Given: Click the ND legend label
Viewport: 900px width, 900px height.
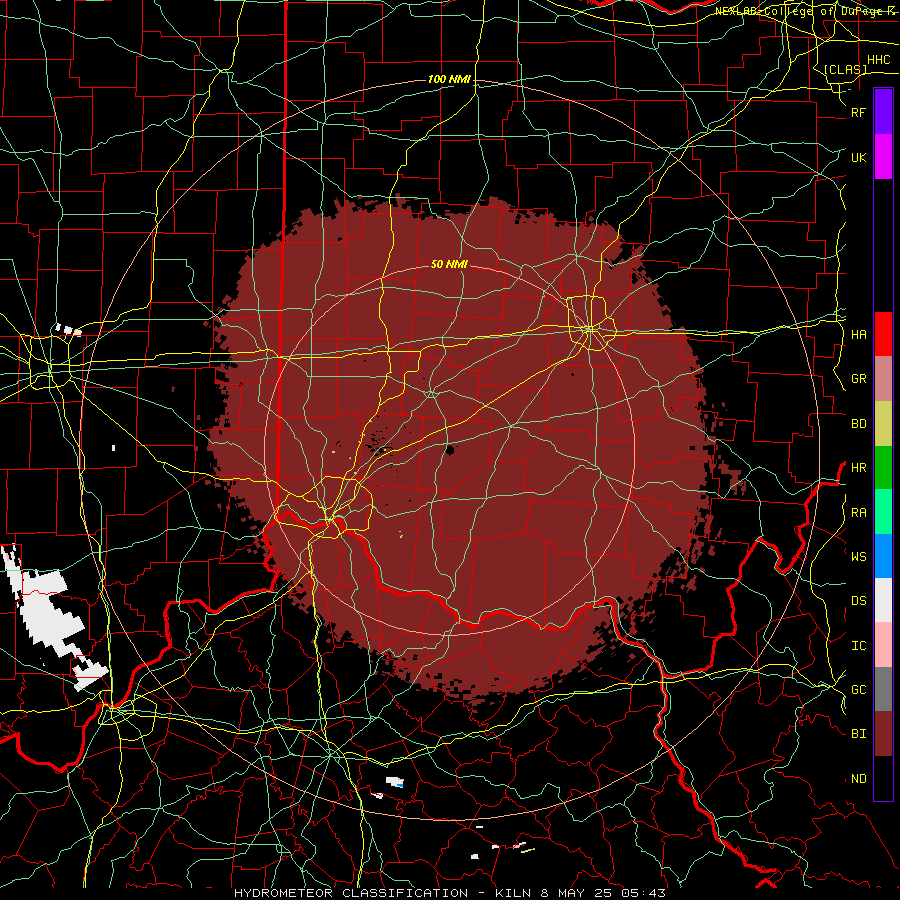Looking at the screenshot, I should click(858, 779).
